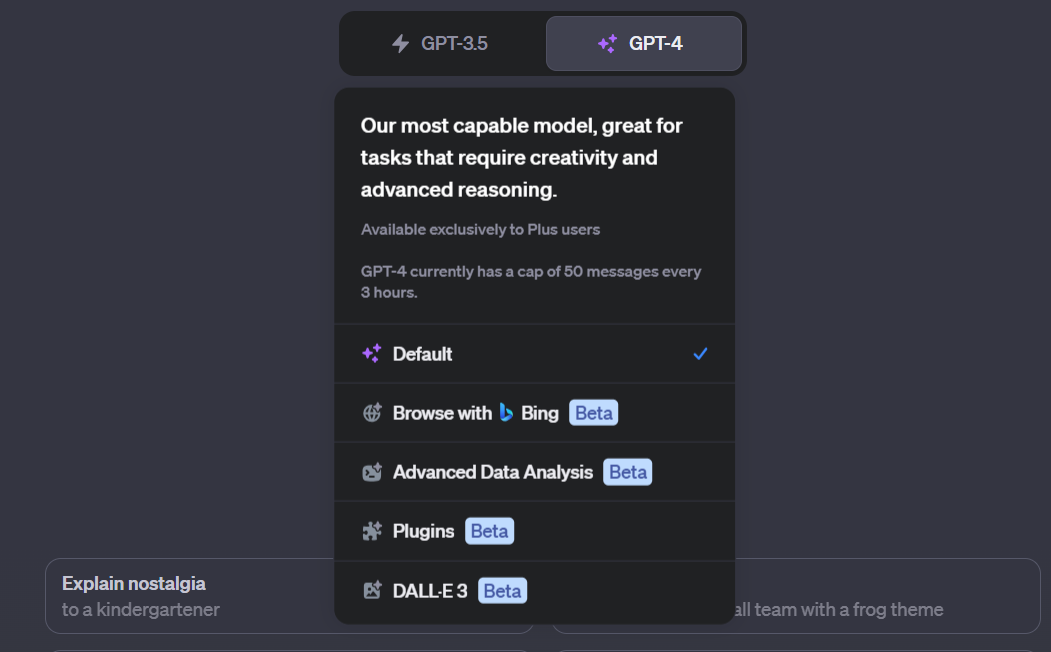Click the Beta badge beside DALL-E 3
The height and width of the screenshot is (652, 1051).
tap(502, 591)
